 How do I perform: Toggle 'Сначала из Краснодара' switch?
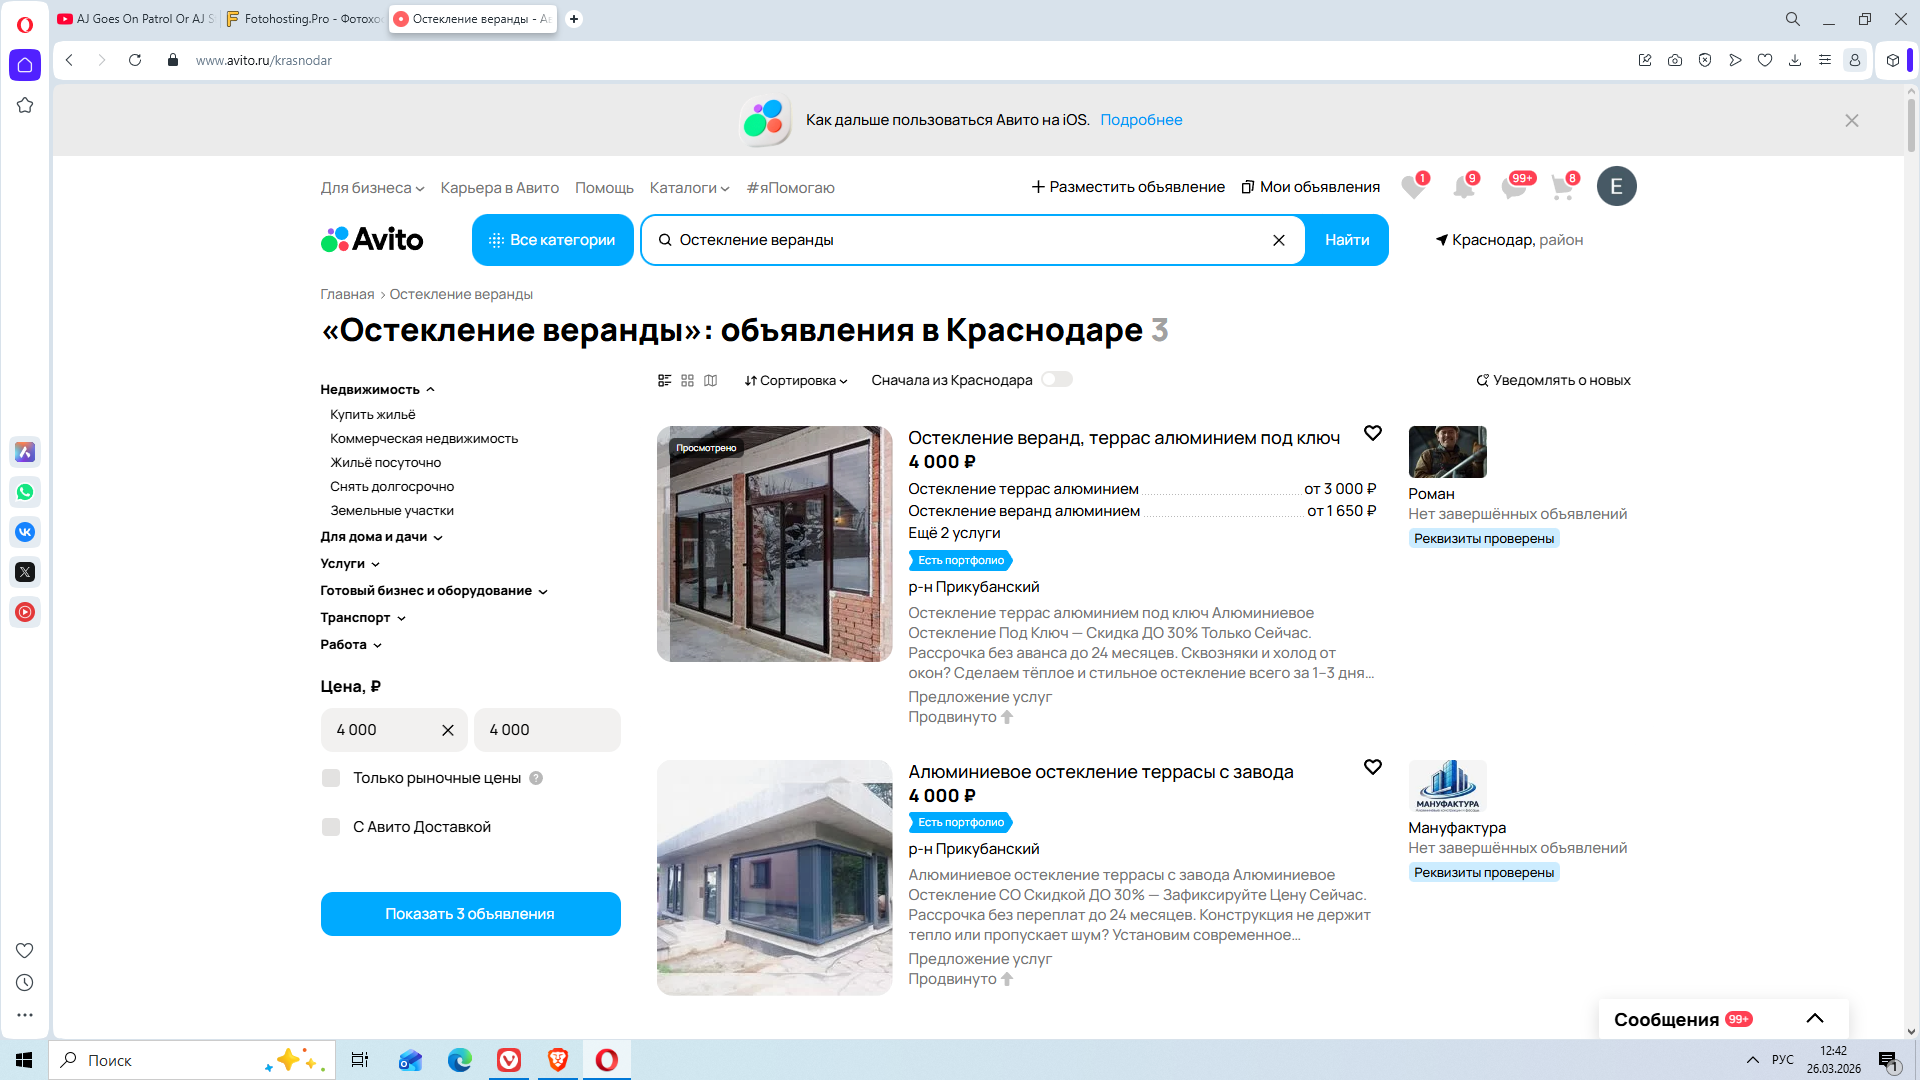(x=1056, y=379)
